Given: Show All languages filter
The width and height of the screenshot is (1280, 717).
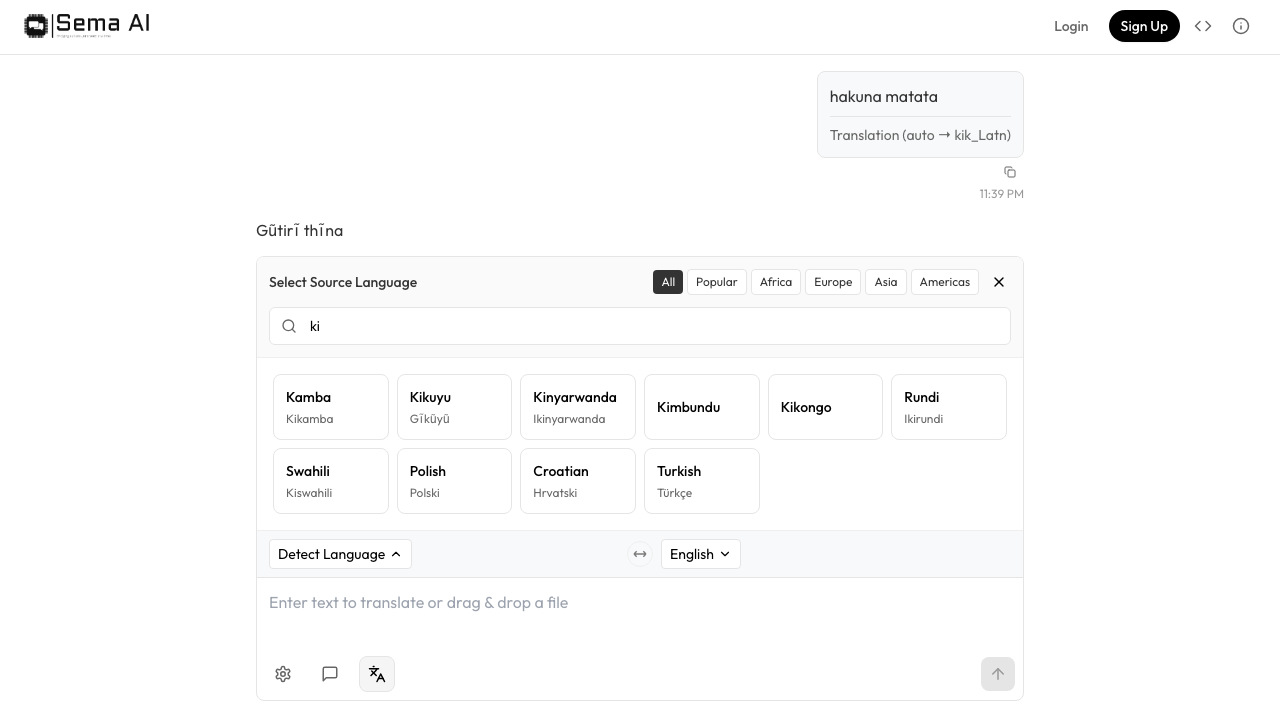Looking at the screenshot, I should click(668, 282).
